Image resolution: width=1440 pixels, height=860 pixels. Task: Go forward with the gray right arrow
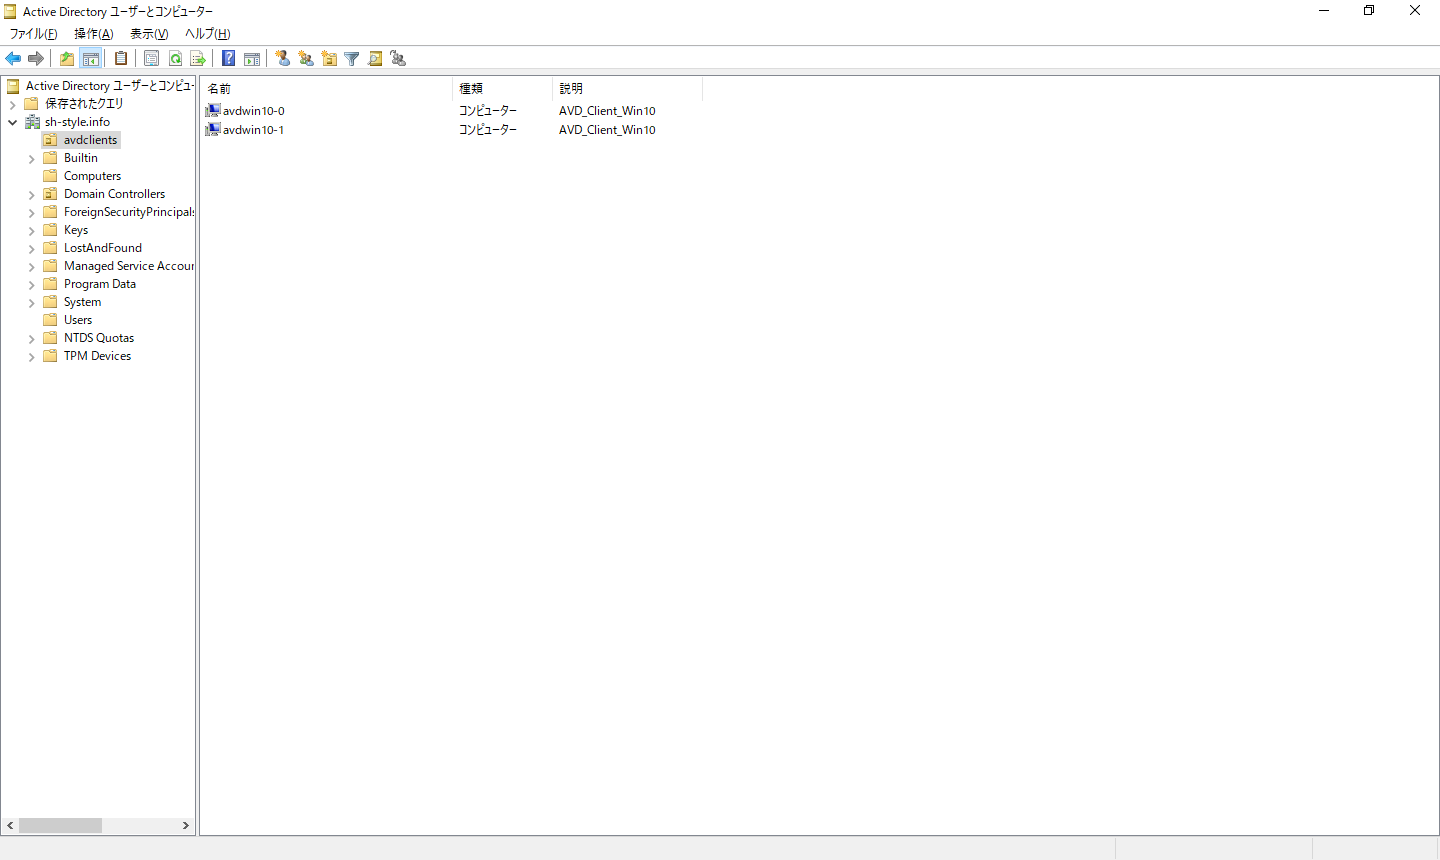tap(36, 59)
